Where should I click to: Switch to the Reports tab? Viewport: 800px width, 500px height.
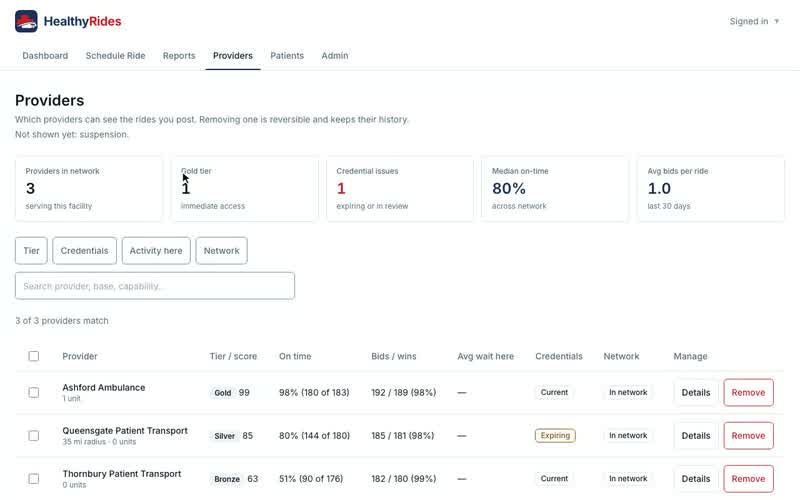179,56
